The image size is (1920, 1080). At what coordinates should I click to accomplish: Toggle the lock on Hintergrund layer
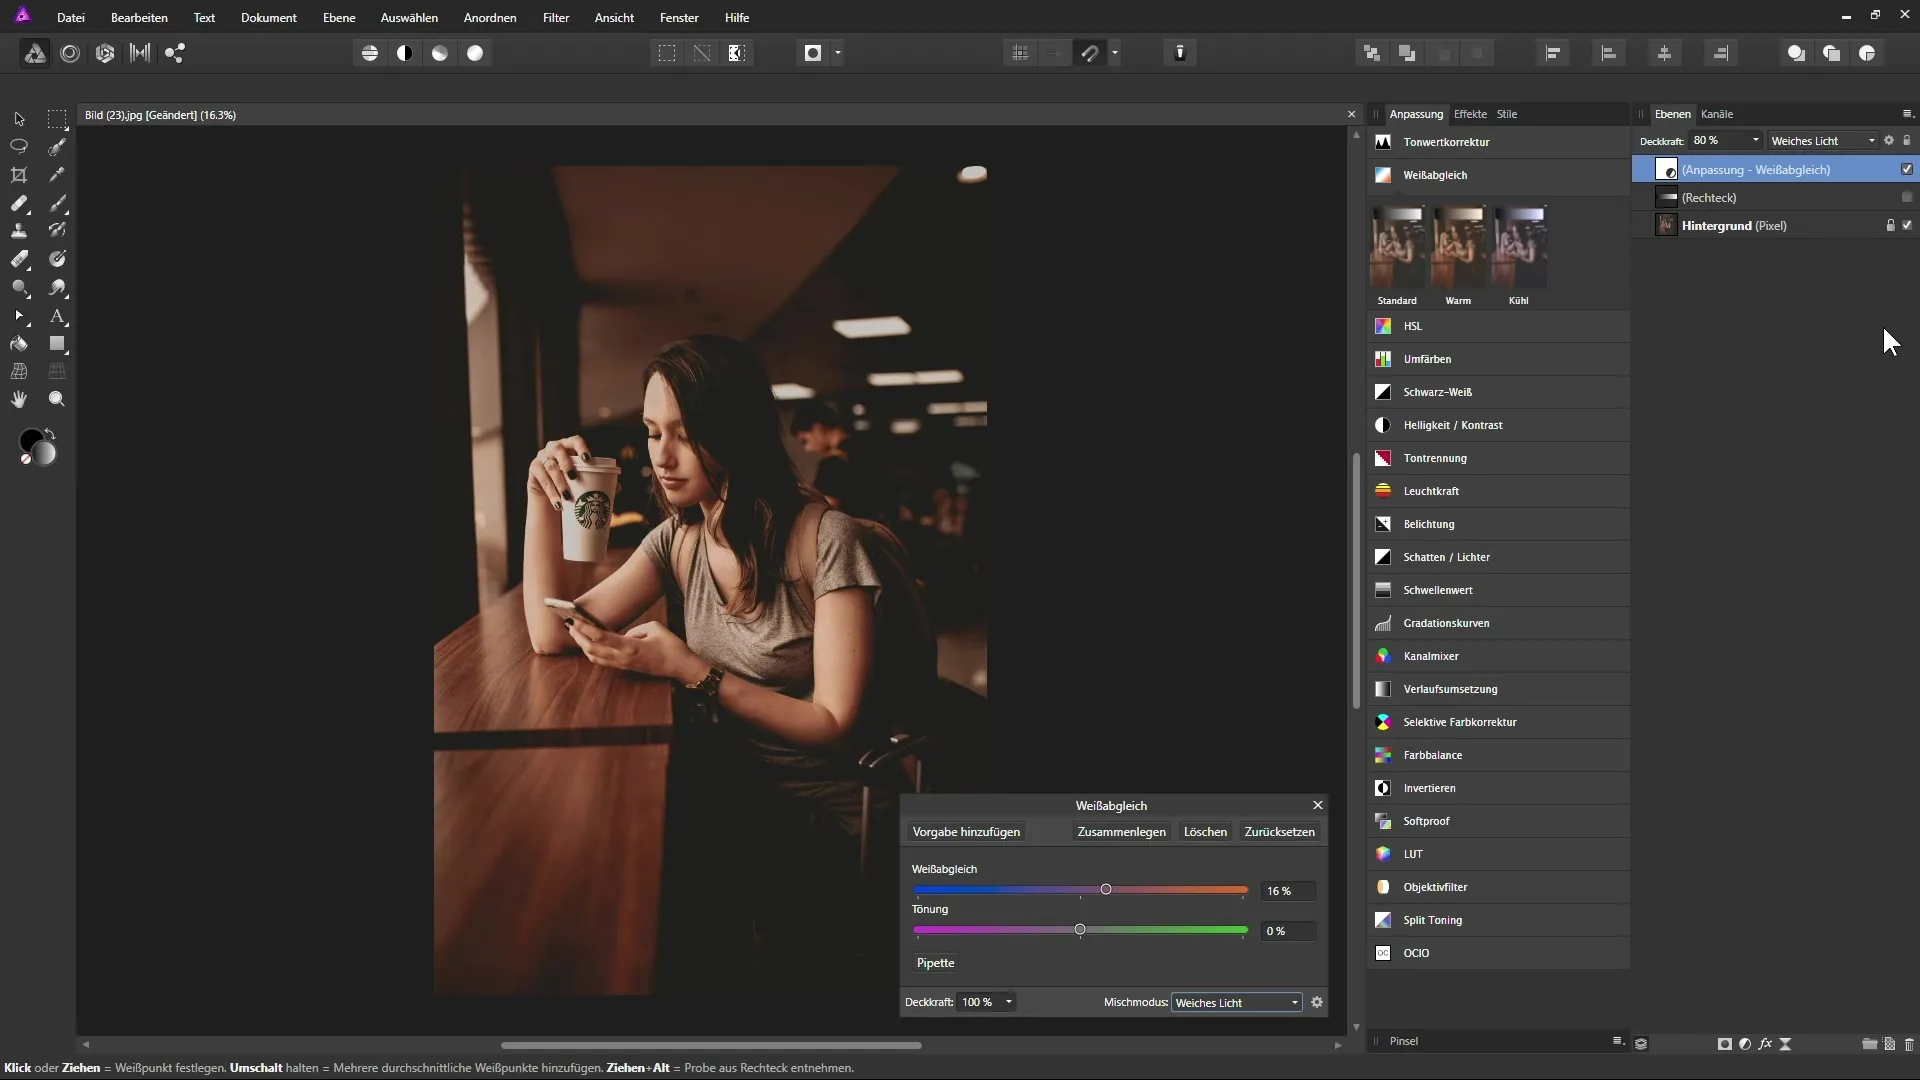[1890, 225]
